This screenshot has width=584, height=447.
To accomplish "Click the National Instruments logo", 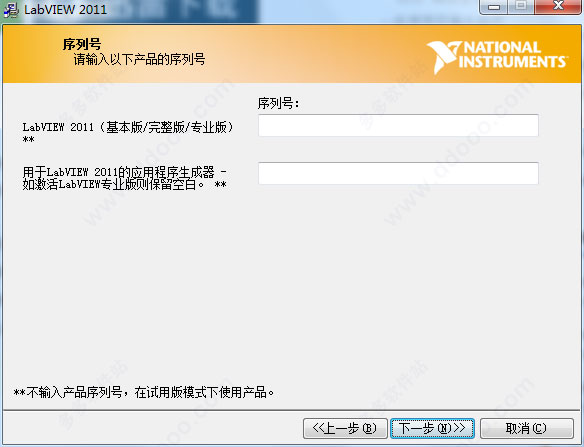I will click(497, 57).
